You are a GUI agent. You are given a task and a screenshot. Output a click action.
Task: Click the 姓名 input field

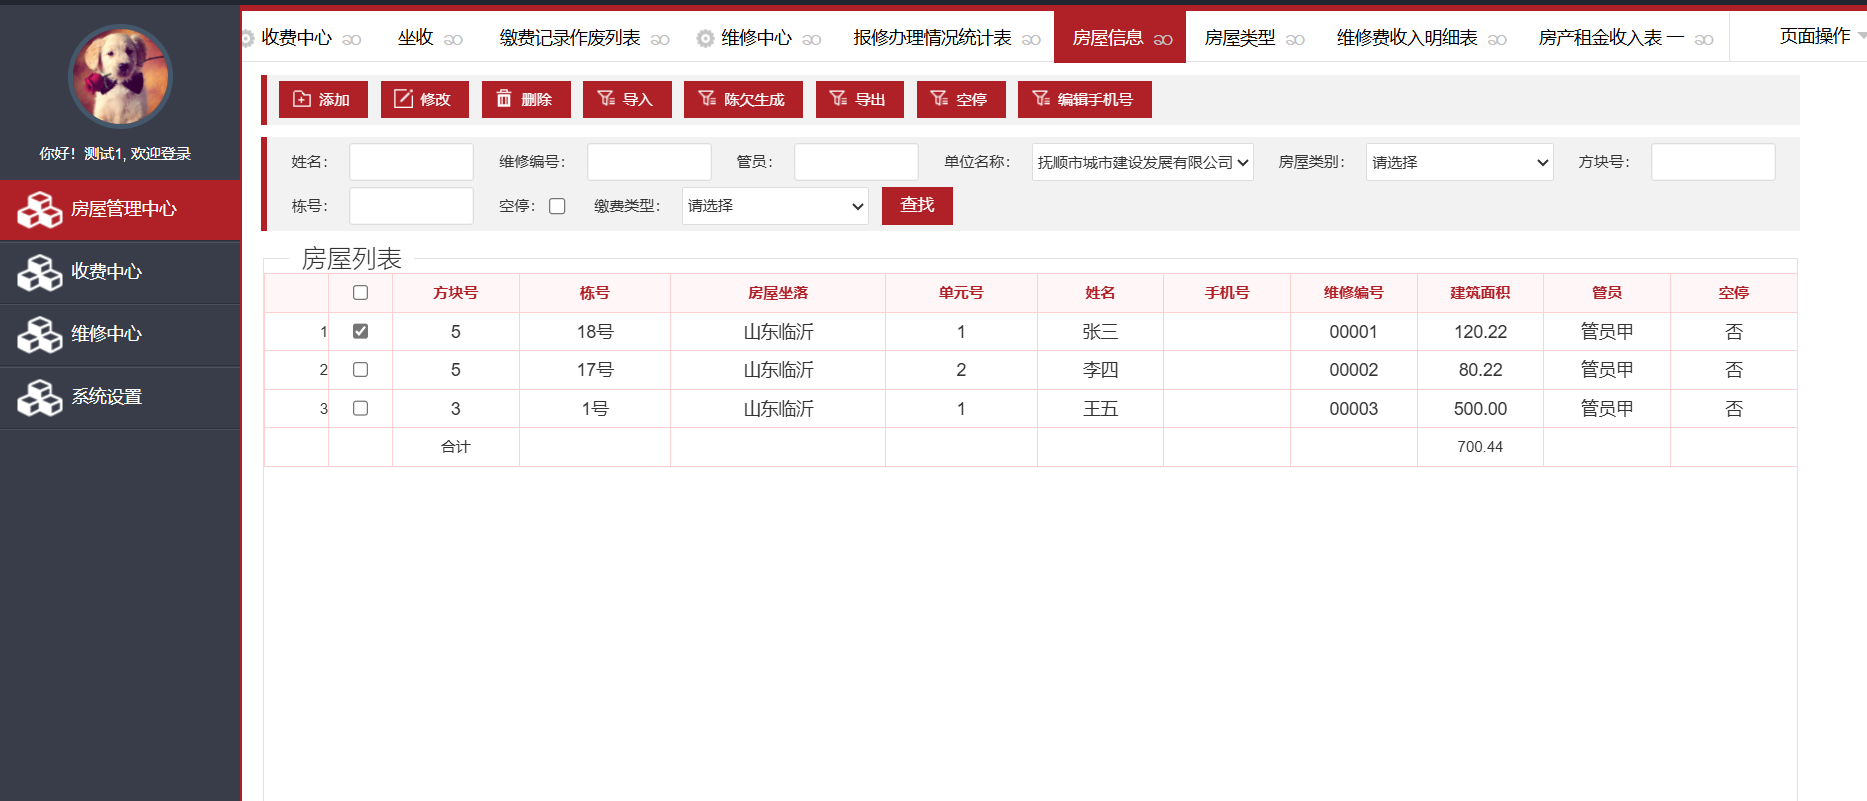click(x=411, y=162)
